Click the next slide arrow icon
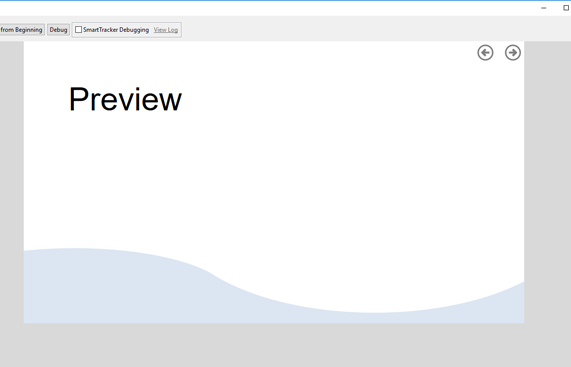Screen dimensions: 571x367 pos(513,53)
